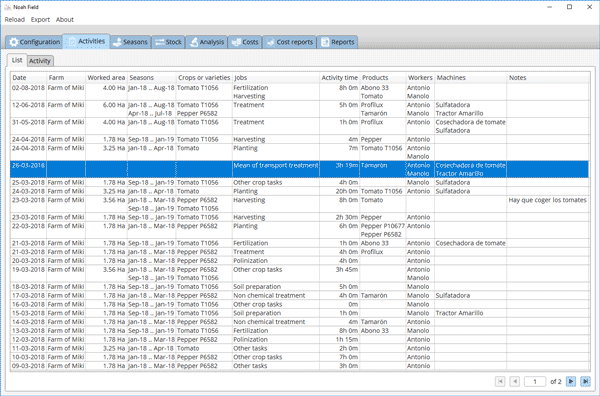This screenshot has width=600, height=396.
Task: Jump to last page arrow
Action: (x=585, y=381)
